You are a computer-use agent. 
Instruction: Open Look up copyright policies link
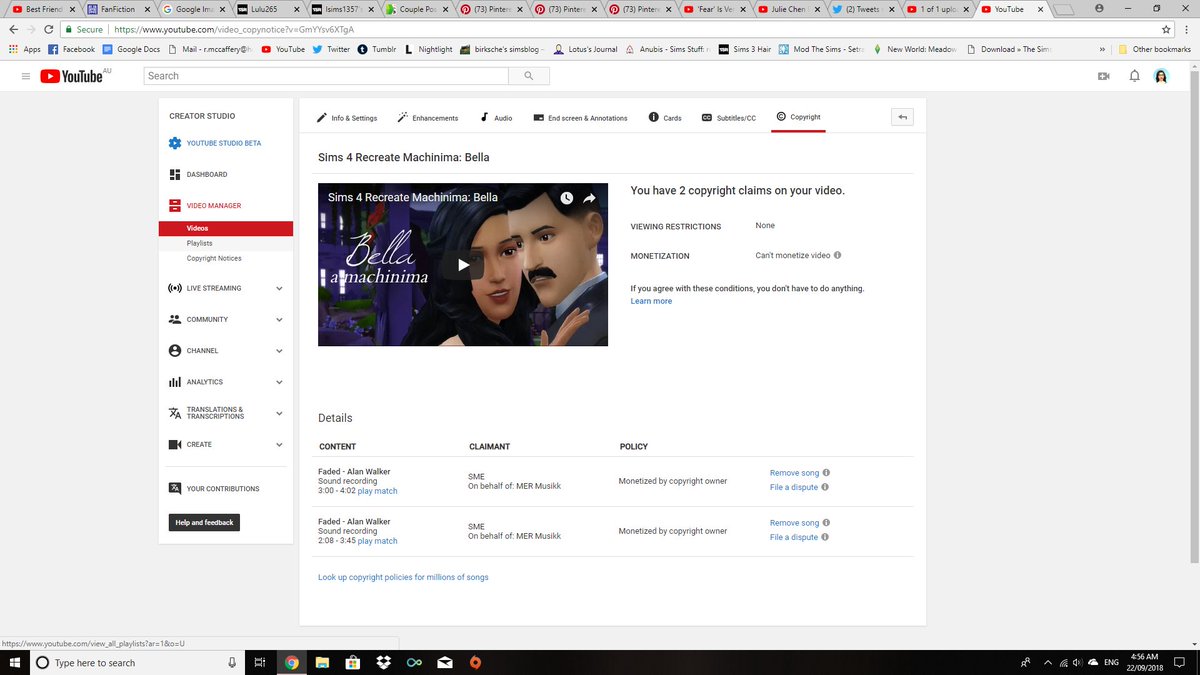click(403, 577)
